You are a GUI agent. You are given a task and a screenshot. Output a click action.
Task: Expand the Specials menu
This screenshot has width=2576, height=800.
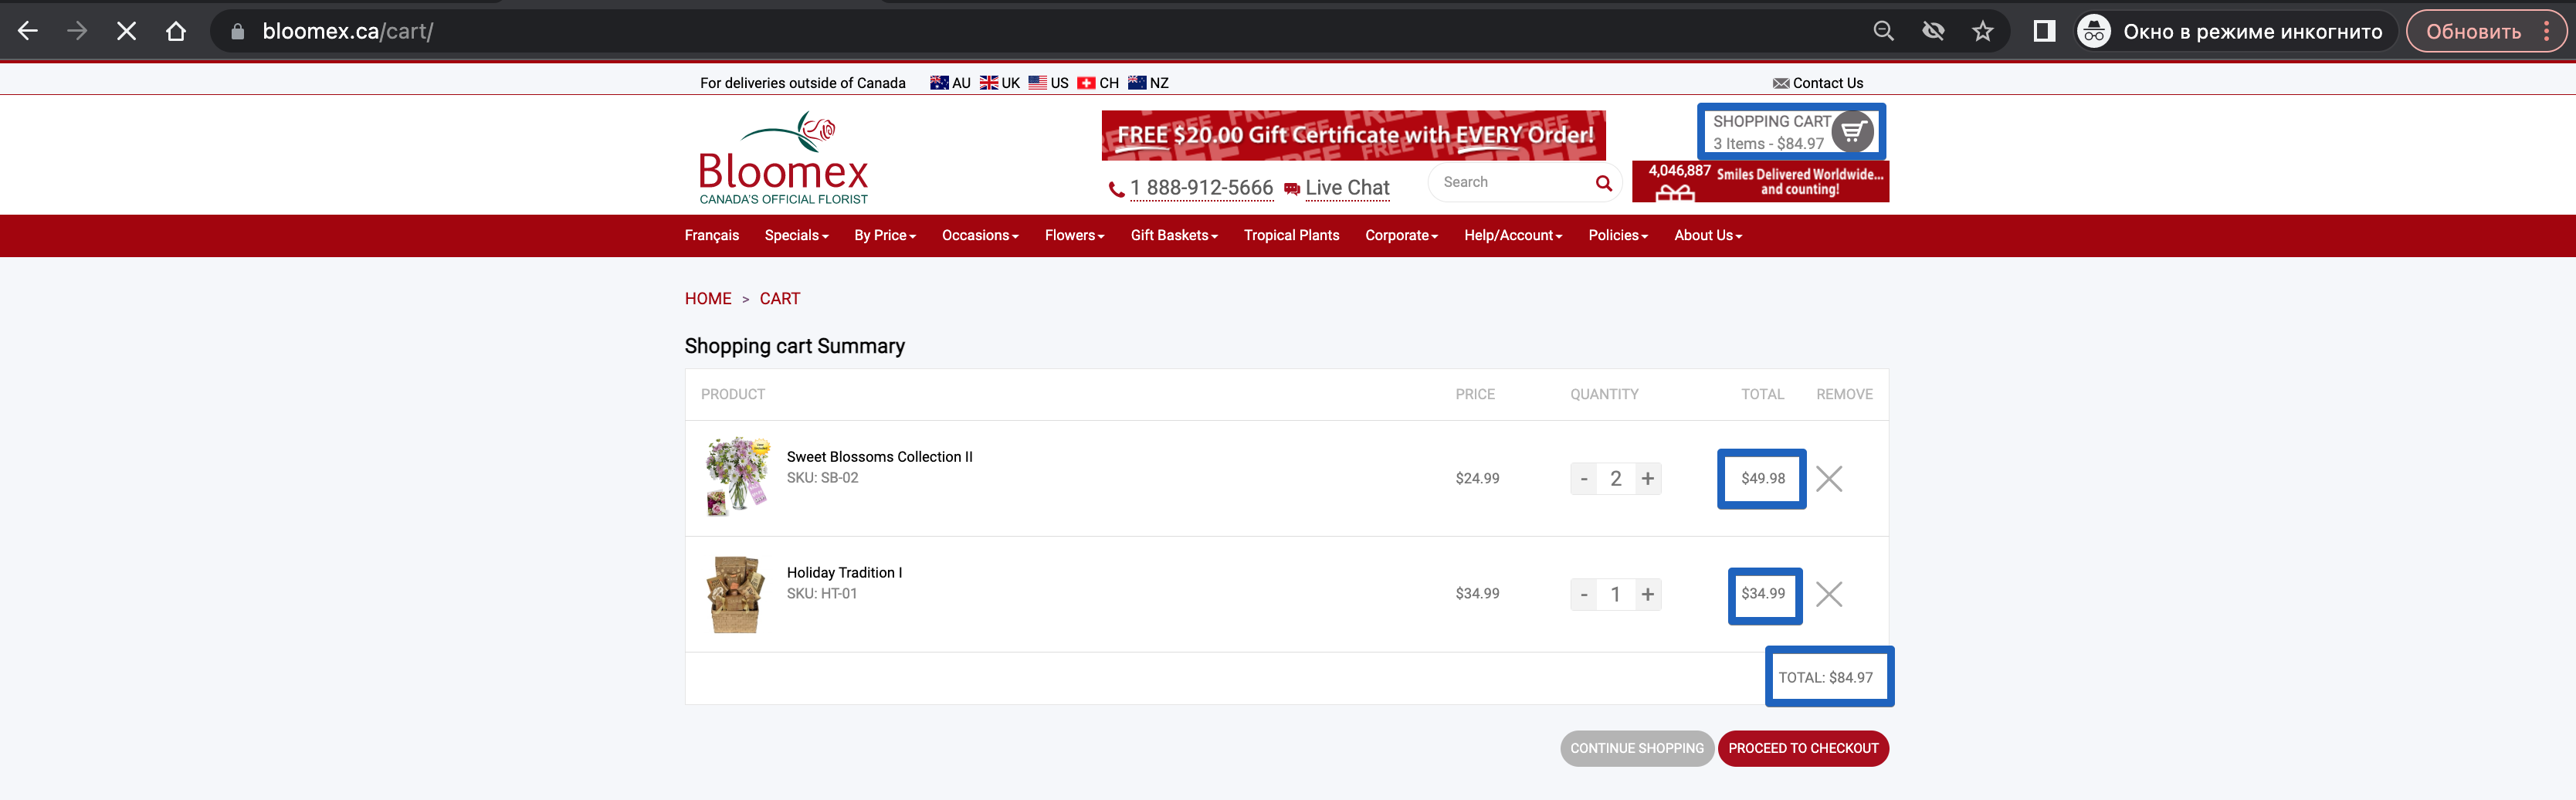pos(796,235)
